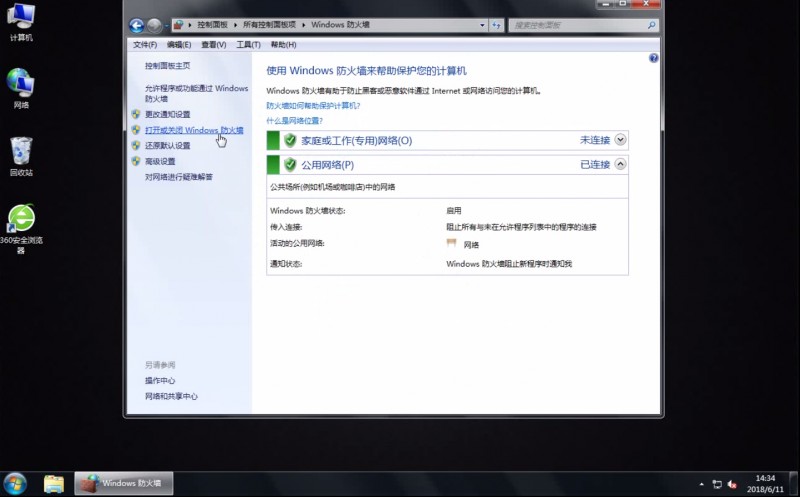
Task: Click the refresh button beside address bar
Action: [496, 25]
